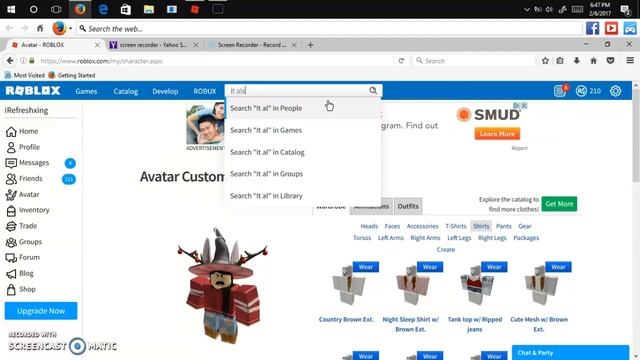
Task: Open Blog in the sidebar
Action: [20, 273]
